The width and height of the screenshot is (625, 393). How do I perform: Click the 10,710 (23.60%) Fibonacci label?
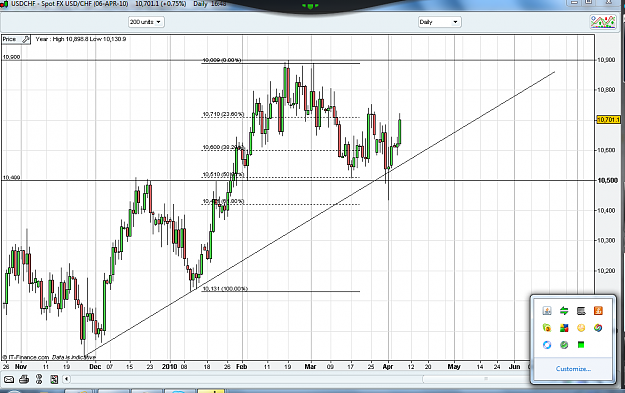(x=223, y=114)
